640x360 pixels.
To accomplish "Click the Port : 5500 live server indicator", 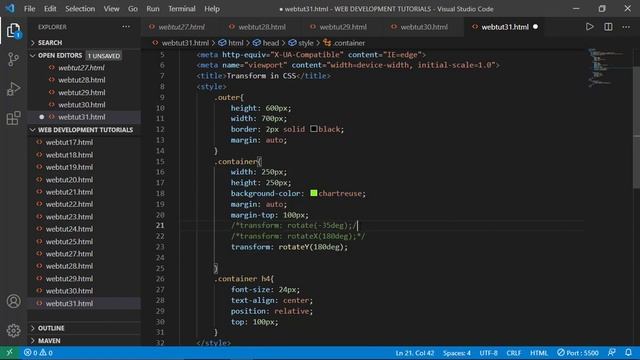I will [x=578, y=353].
